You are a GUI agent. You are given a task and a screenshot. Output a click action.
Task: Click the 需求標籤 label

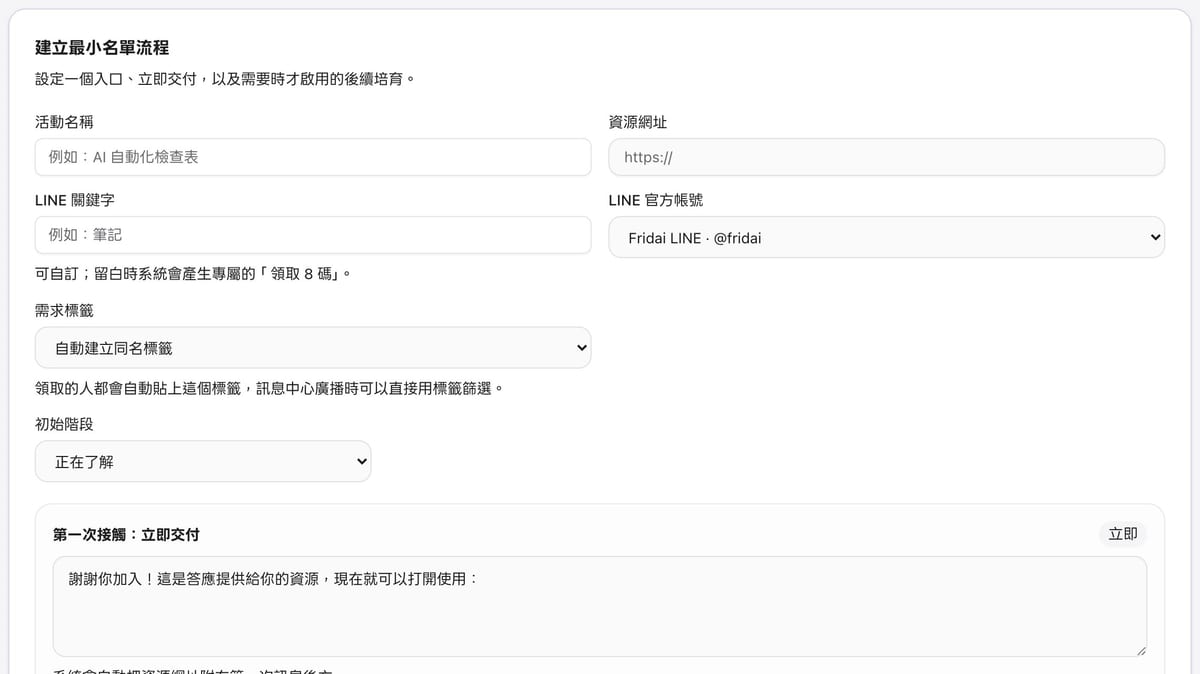(65, 310)
